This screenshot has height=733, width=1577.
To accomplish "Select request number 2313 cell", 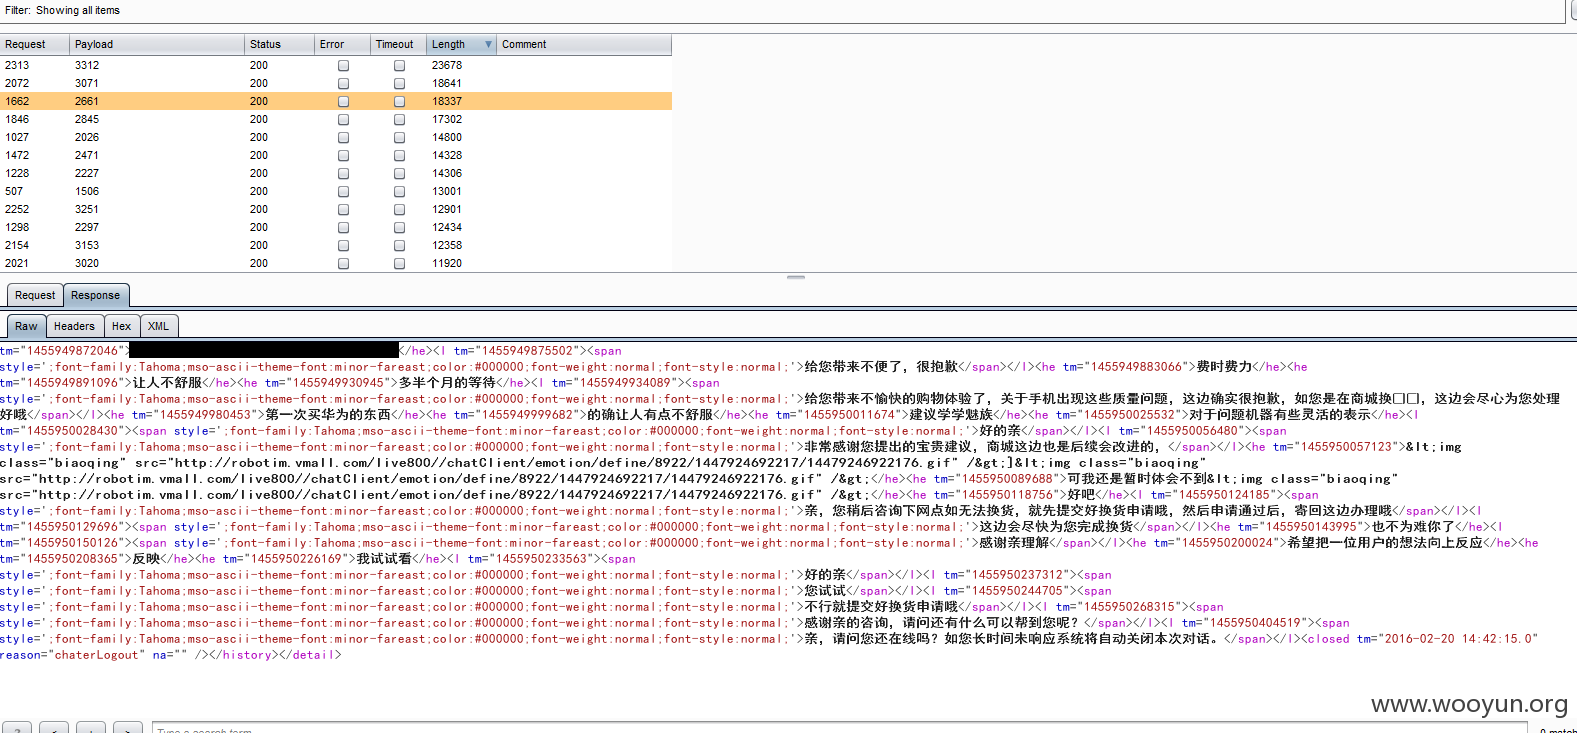I will tap(17, 65).
